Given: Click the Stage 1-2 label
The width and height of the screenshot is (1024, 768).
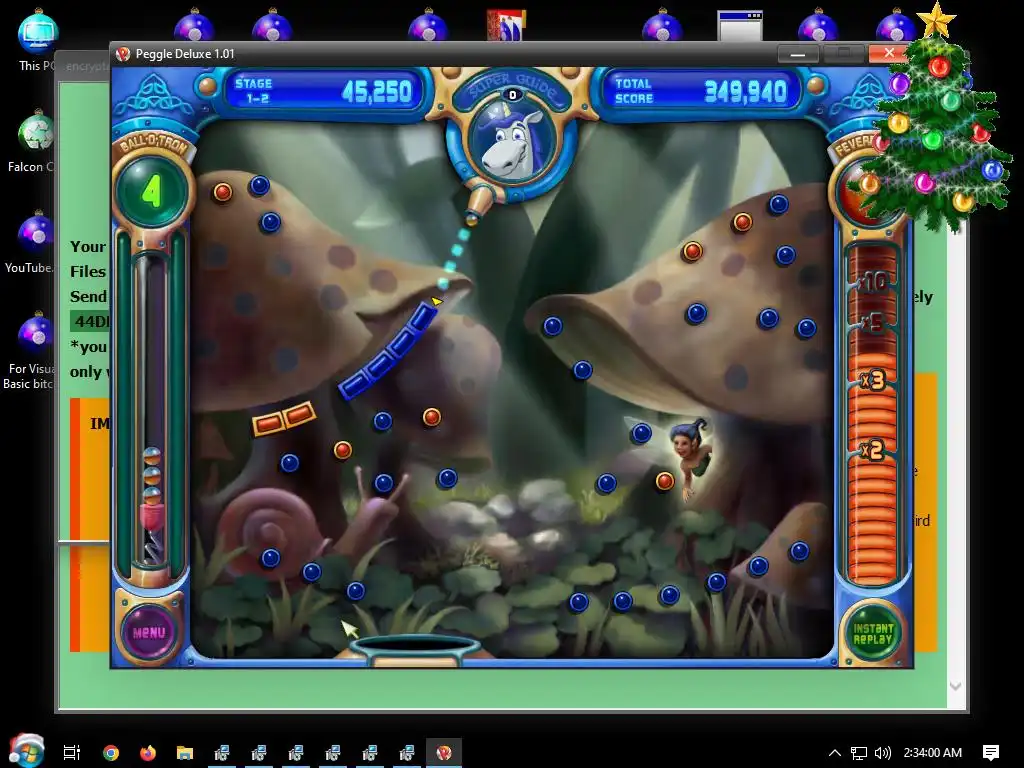Looking at the screenshot, I should tap(254, 91).
